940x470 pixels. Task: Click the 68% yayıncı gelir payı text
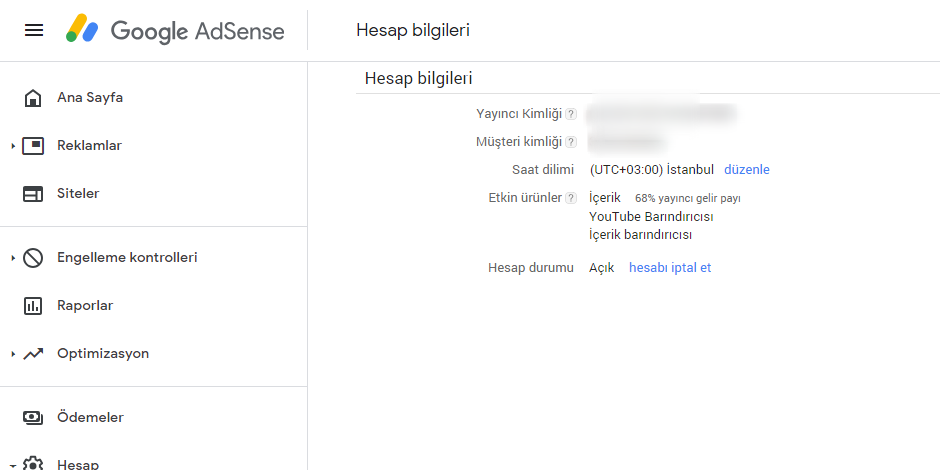688,198
